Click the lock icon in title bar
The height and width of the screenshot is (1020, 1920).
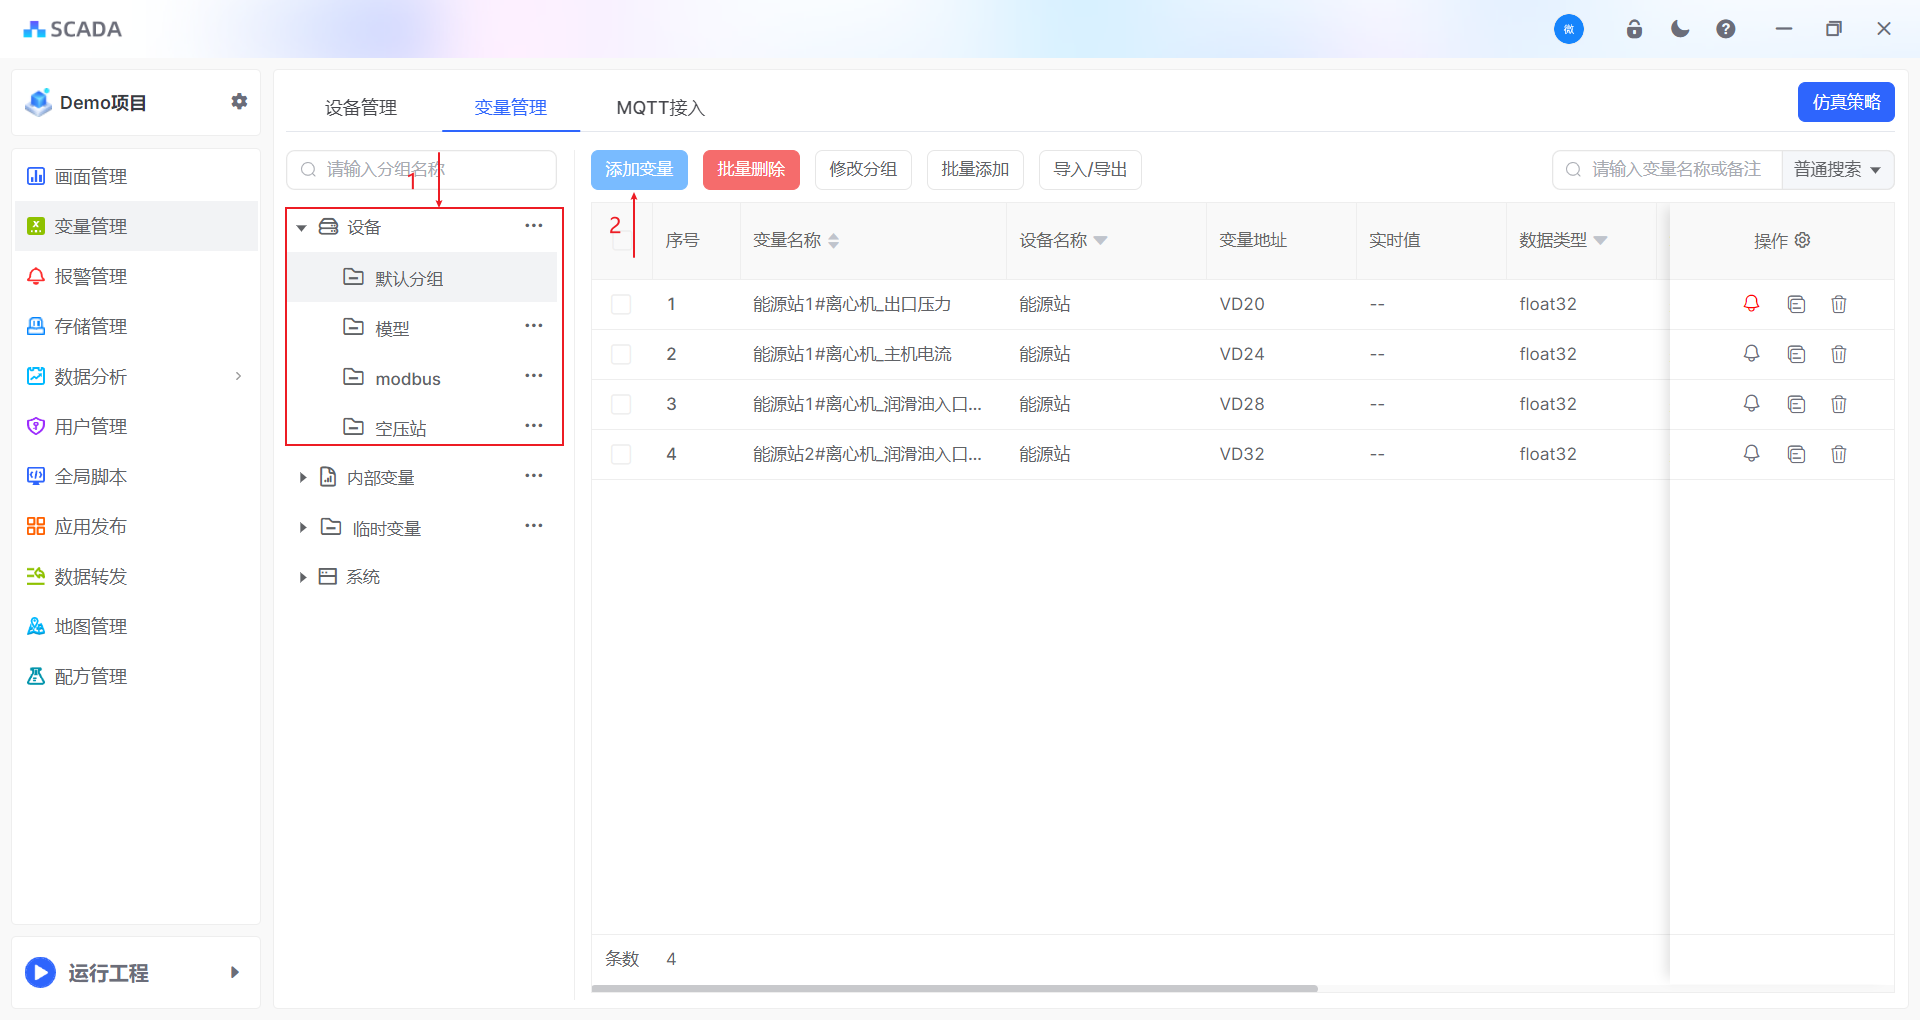point(1634,29)
